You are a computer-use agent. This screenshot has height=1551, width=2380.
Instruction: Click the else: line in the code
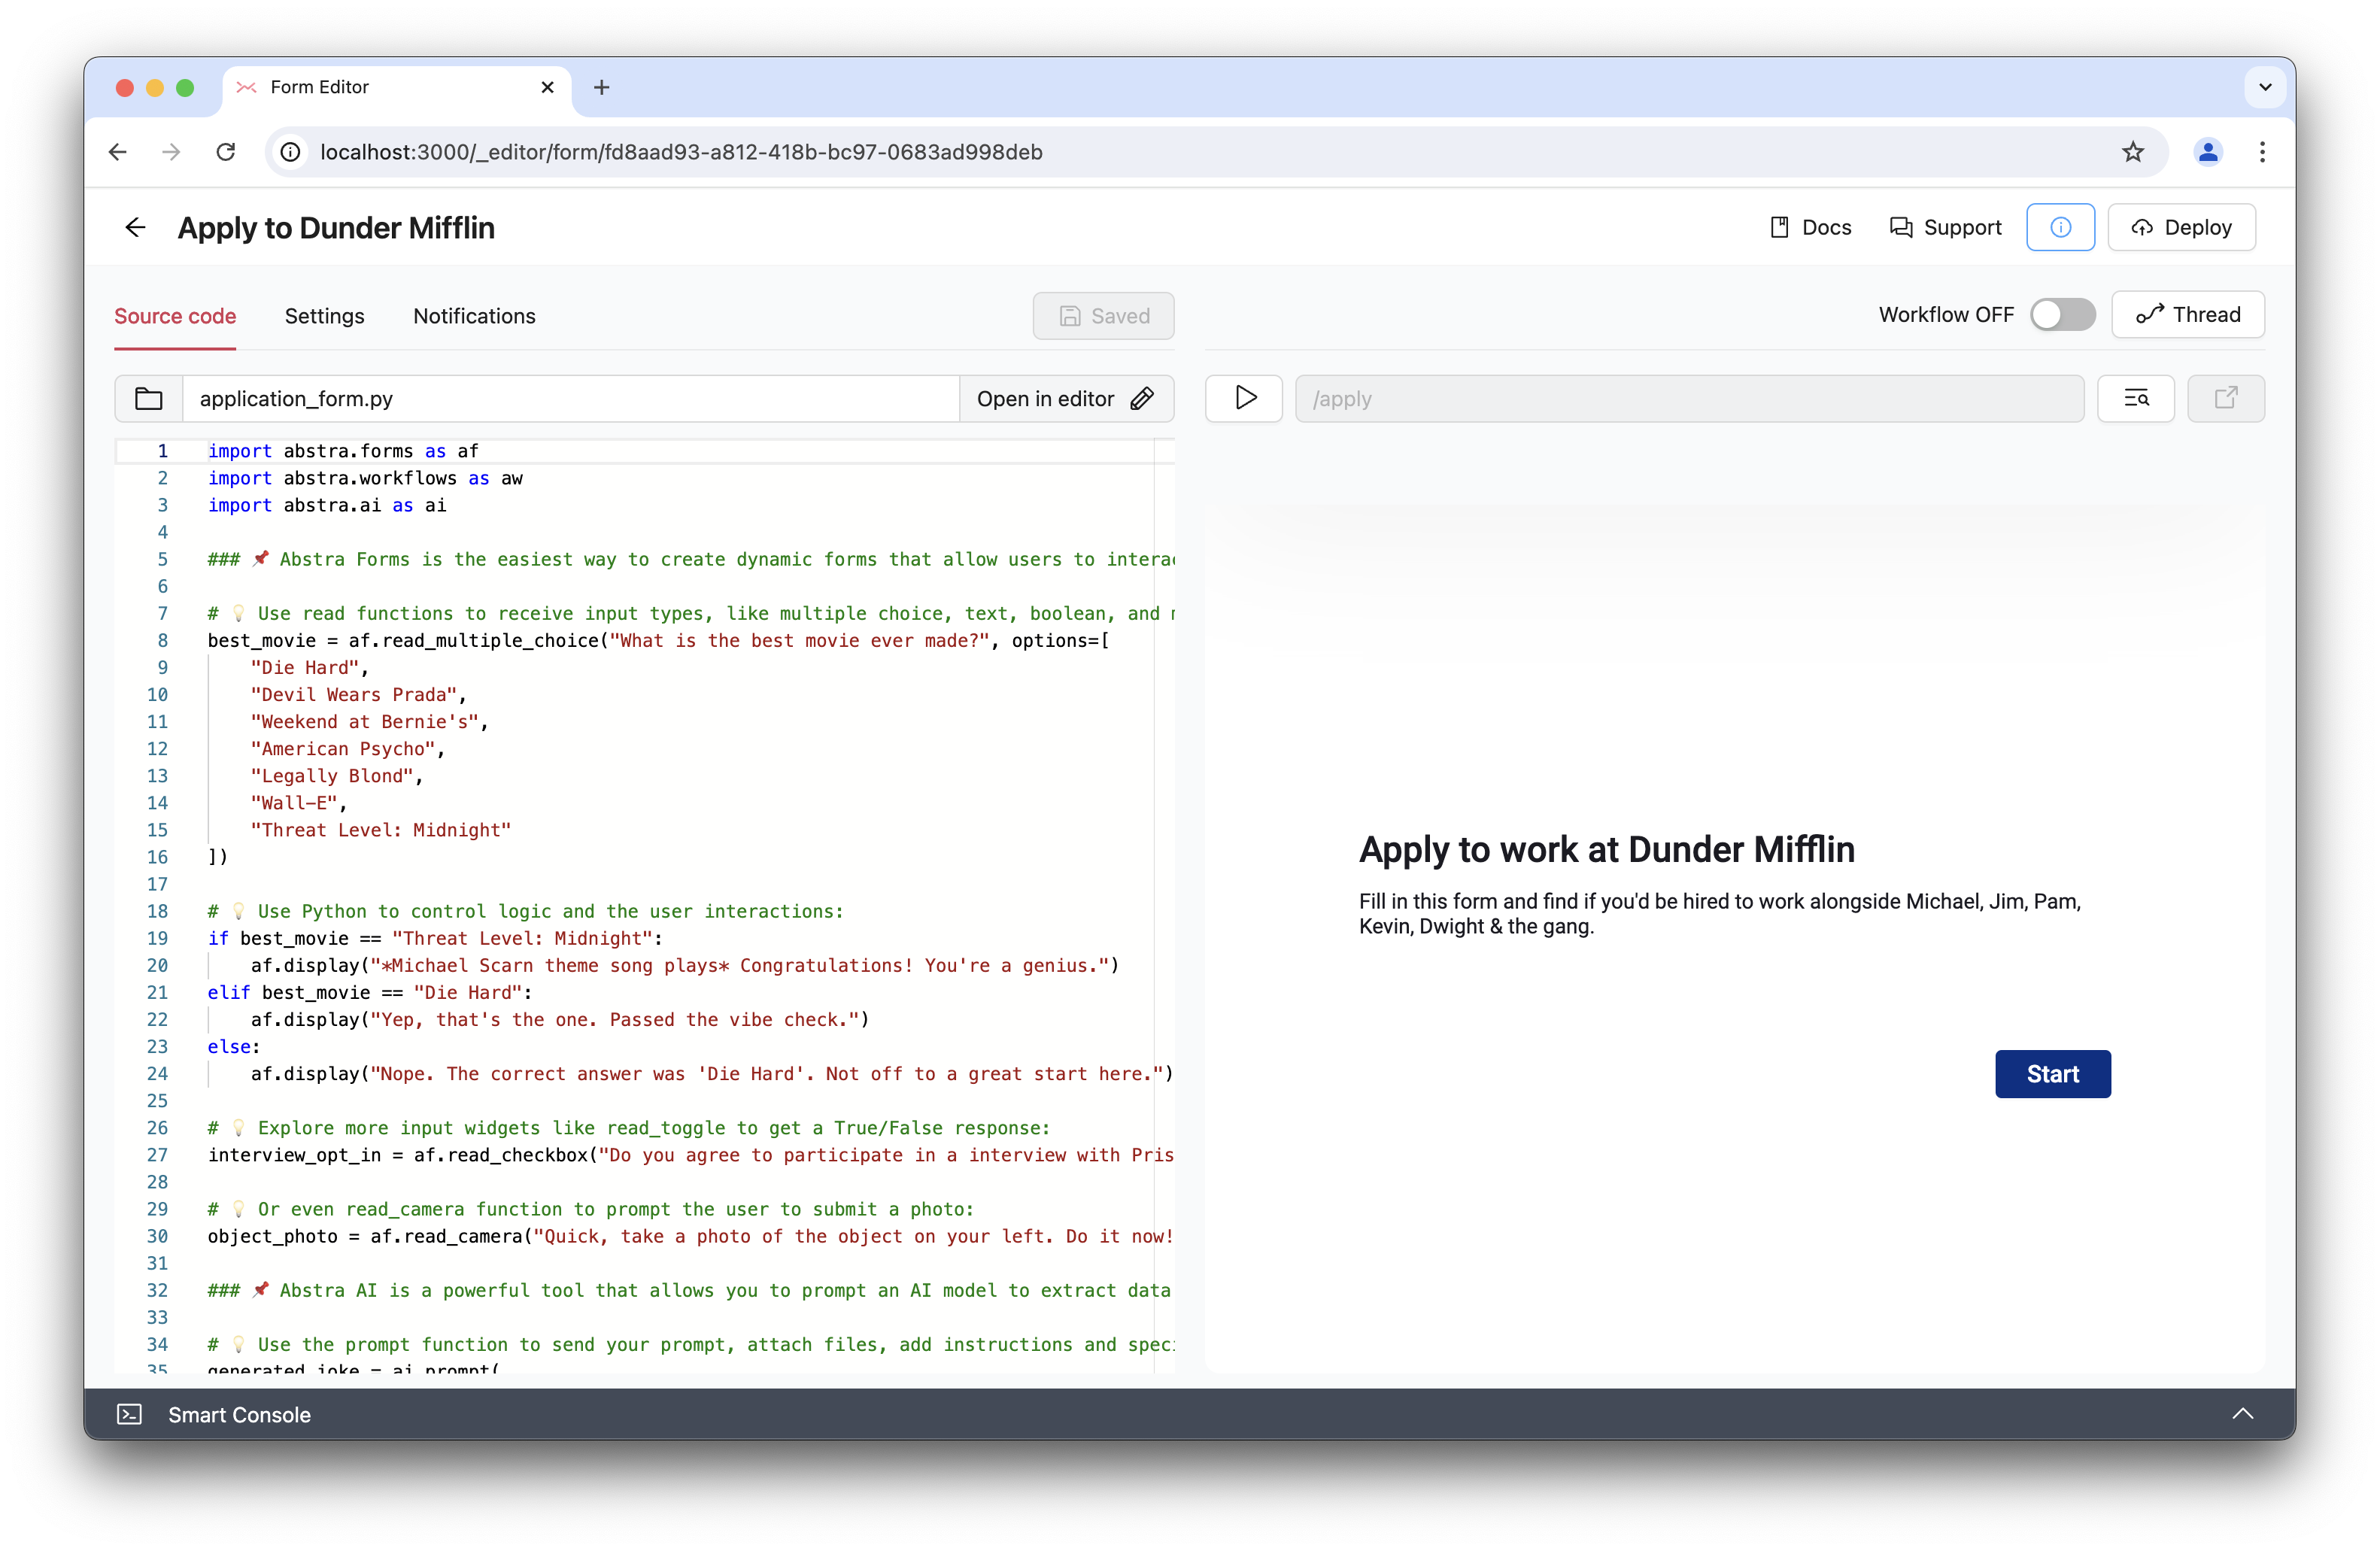point(233,1047)
